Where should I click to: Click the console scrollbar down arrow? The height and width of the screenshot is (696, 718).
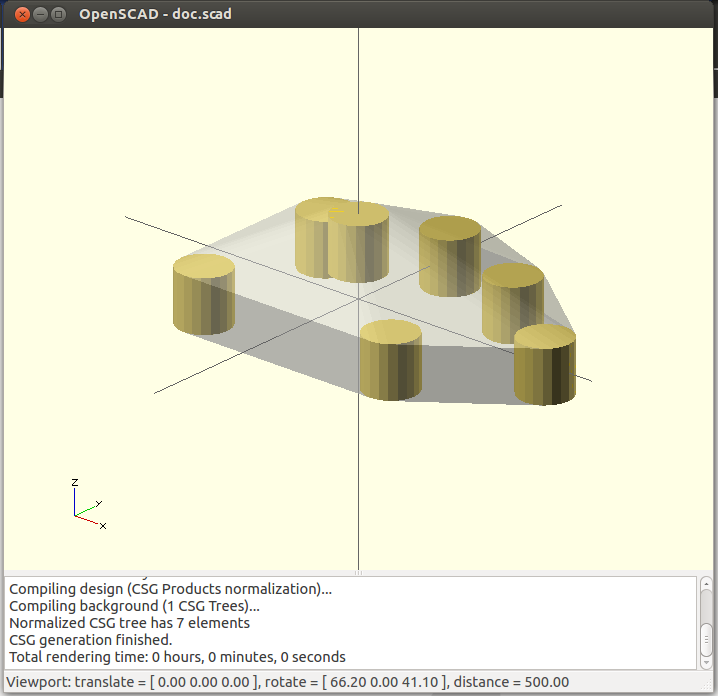(x=706, y=660)
